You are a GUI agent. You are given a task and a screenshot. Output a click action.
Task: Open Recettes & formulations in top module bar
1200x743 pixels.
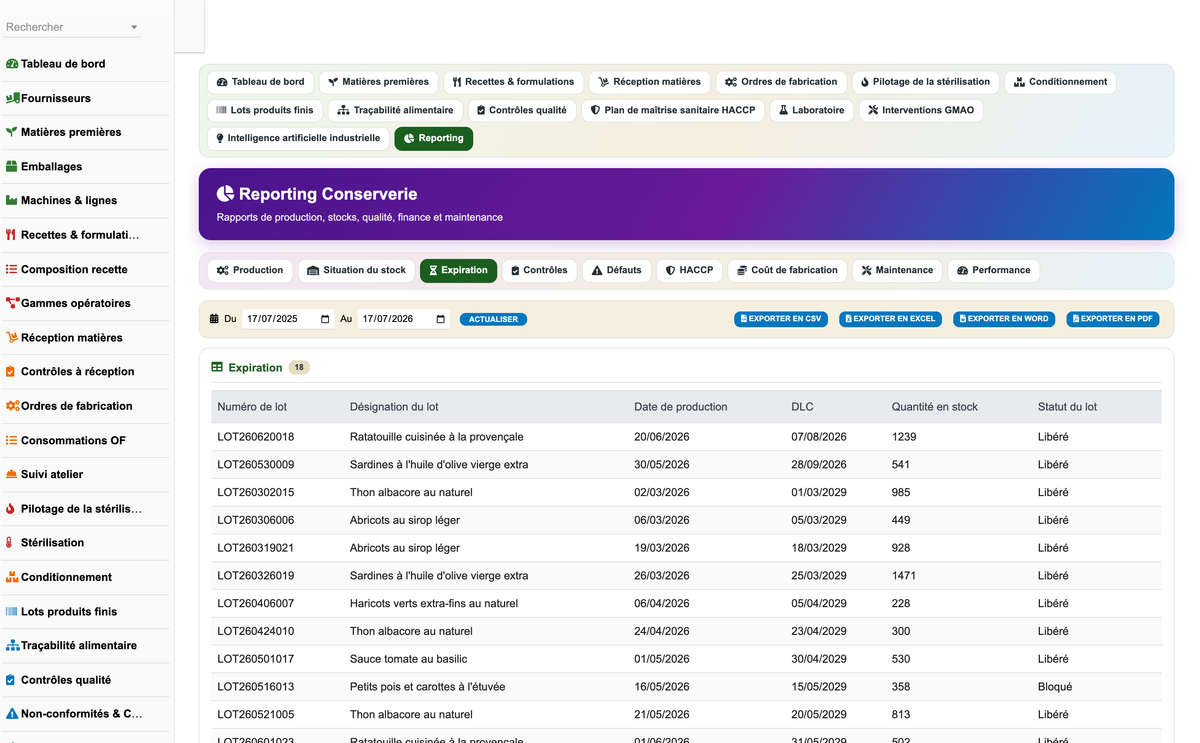513,82
